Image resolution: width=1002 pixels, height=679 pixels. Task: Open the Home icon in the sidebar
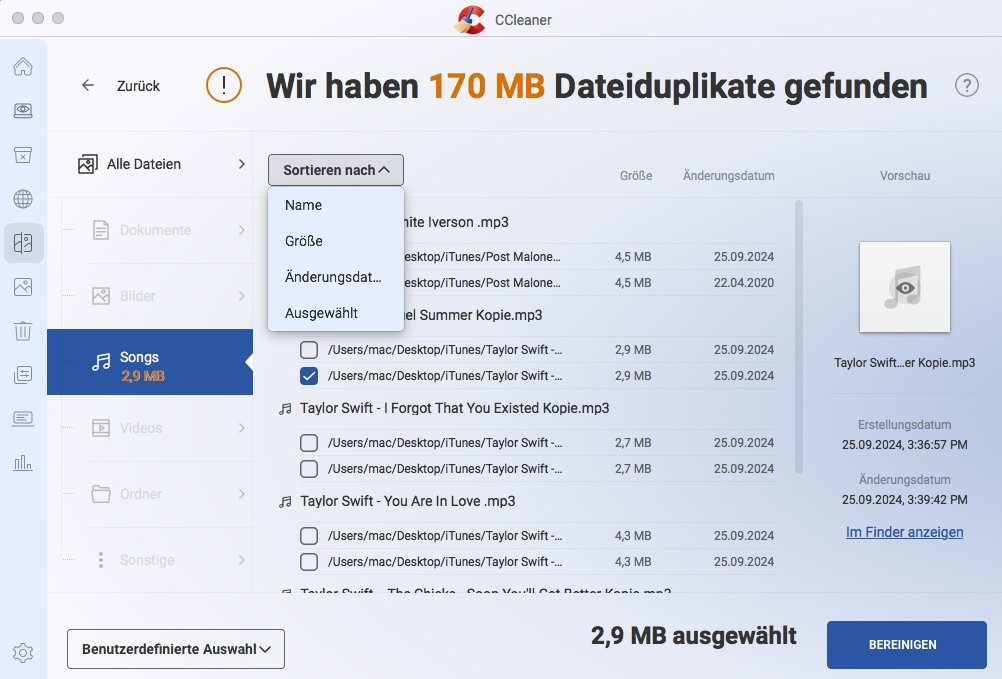tap(23, 66)
